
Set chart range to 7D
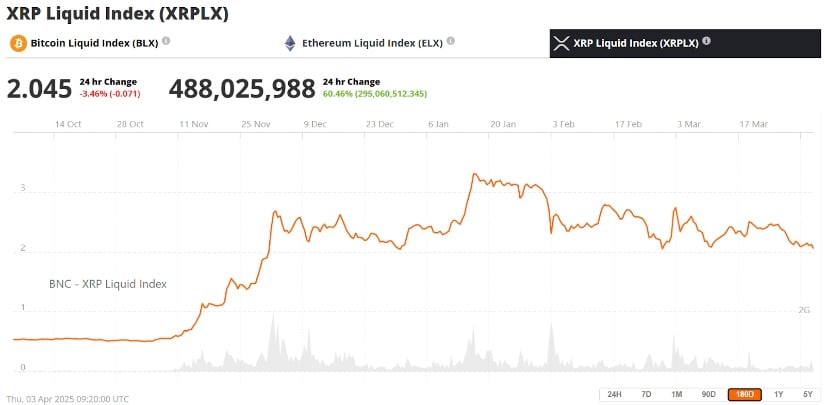tap(646, 394)
